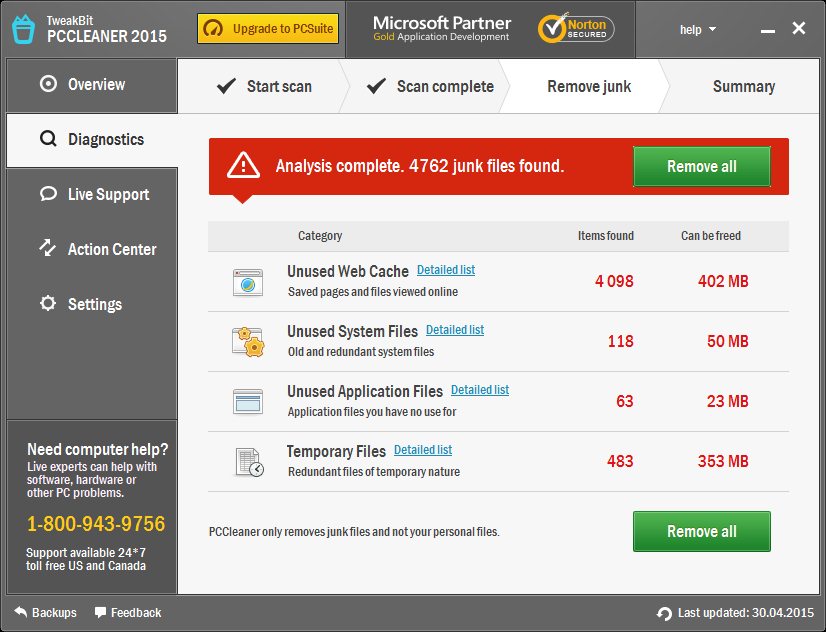Click the Live Support speech bubble icon
The width and height of the screenshot is (826, 632).
[48, 194]
